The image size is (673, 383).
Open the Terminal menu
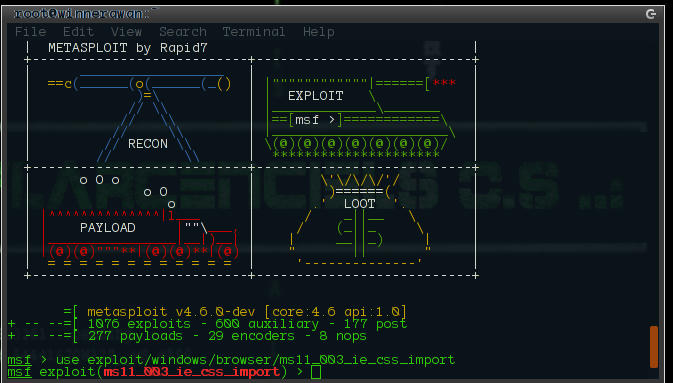(x=254, y=32)
